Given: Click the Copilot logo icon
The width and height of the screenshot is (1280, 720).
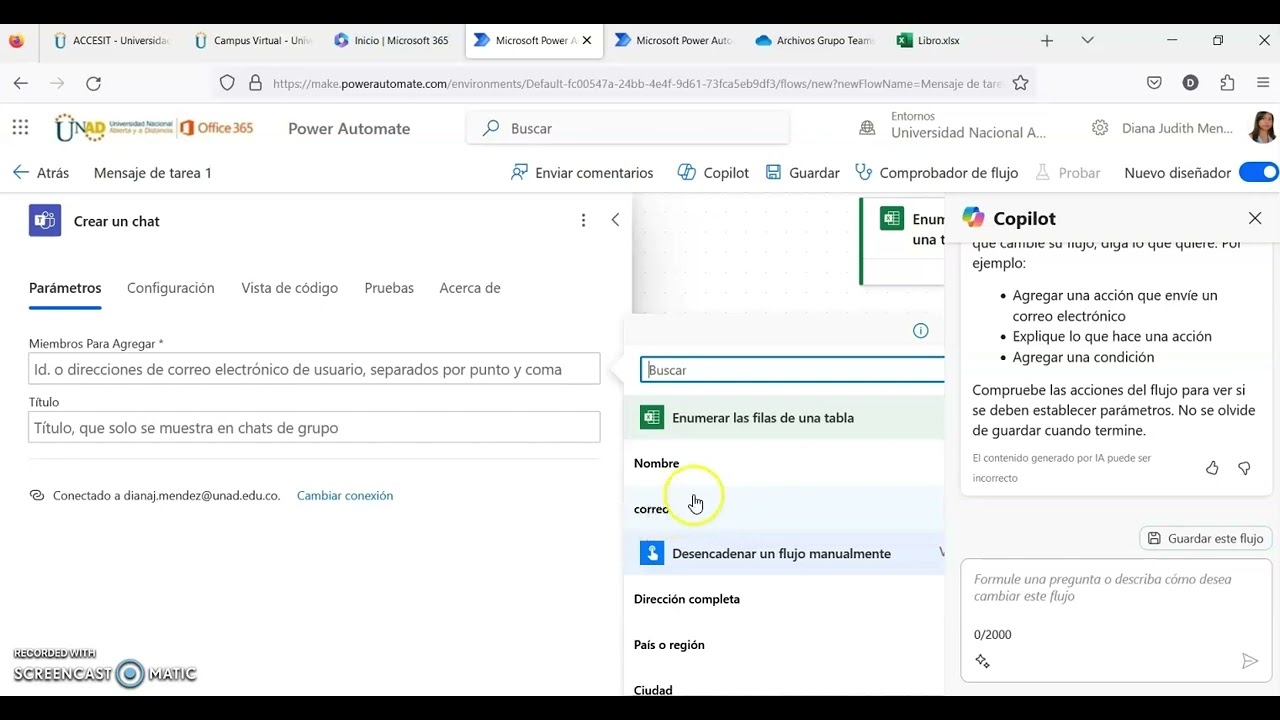Looking at the screenshot, I should pos(973,217).
